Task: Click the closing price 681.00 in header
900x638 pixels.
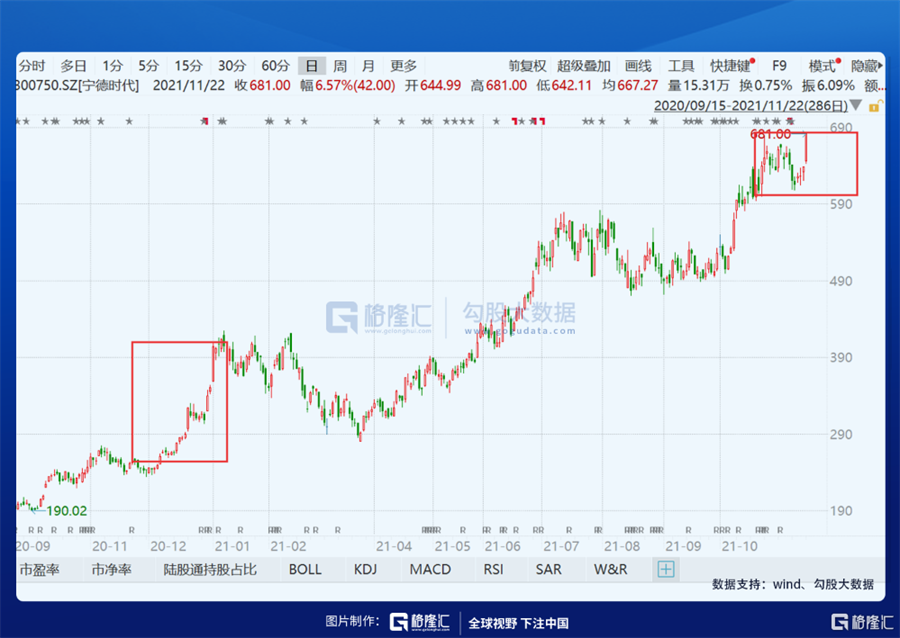Action: (270, 85)
